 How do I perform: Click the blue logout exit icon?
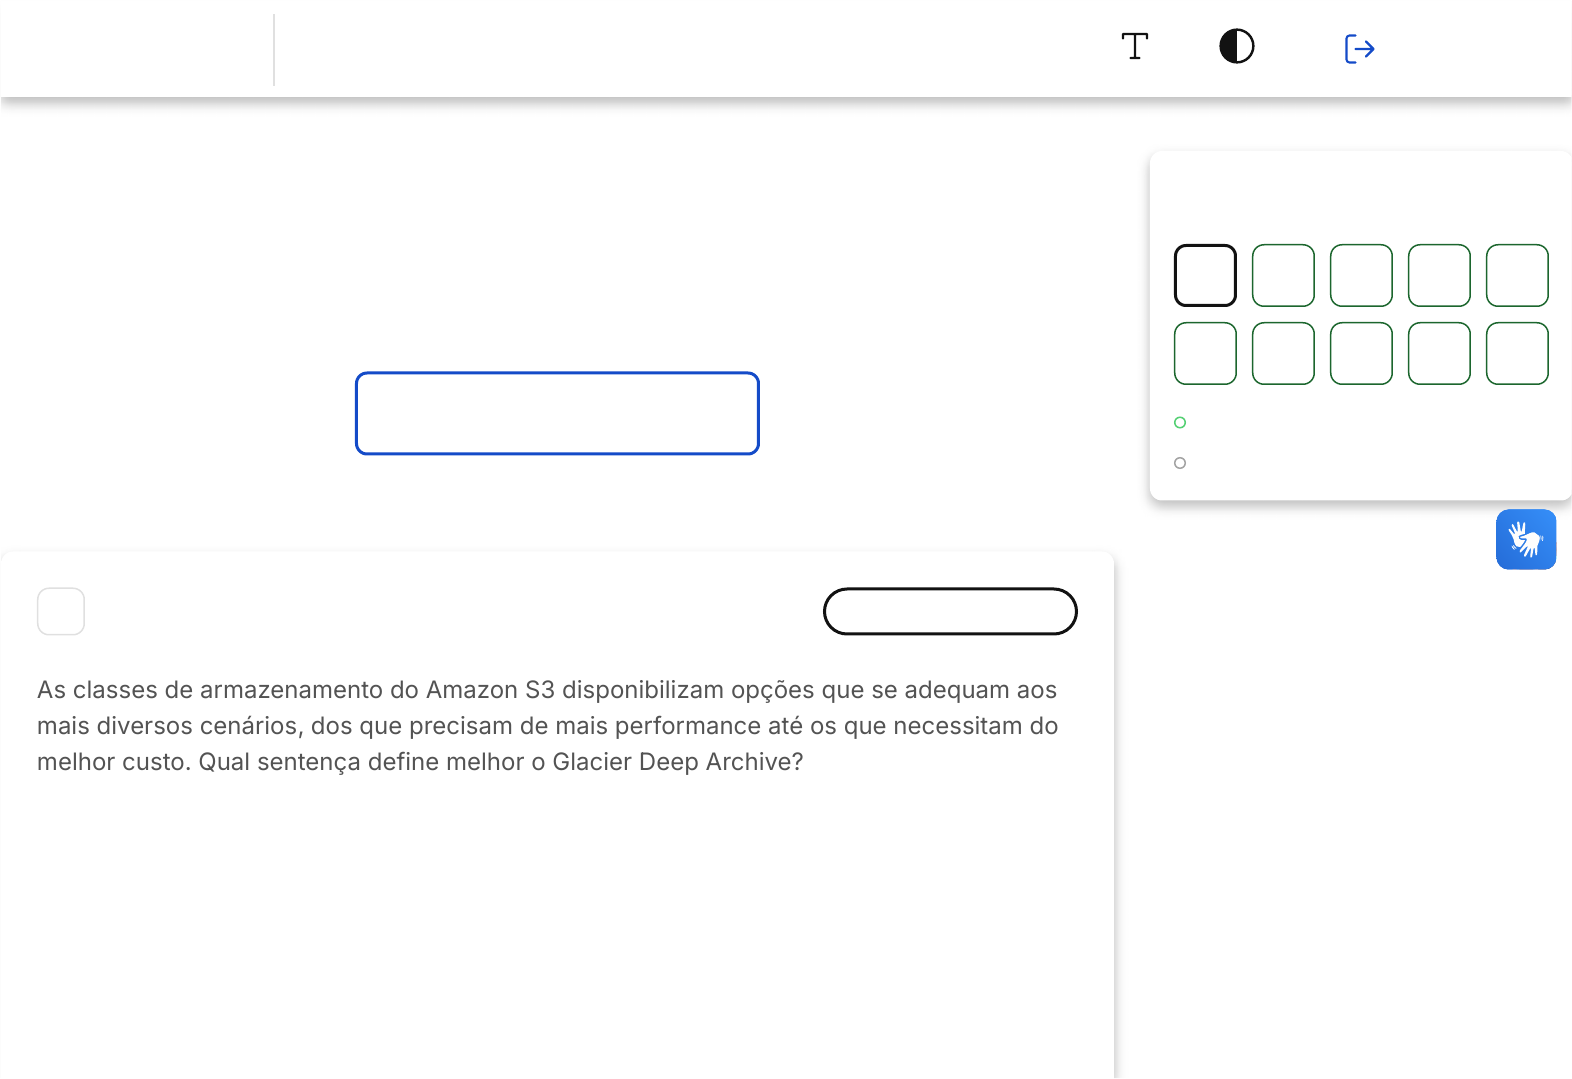[x=1359, y=49]
